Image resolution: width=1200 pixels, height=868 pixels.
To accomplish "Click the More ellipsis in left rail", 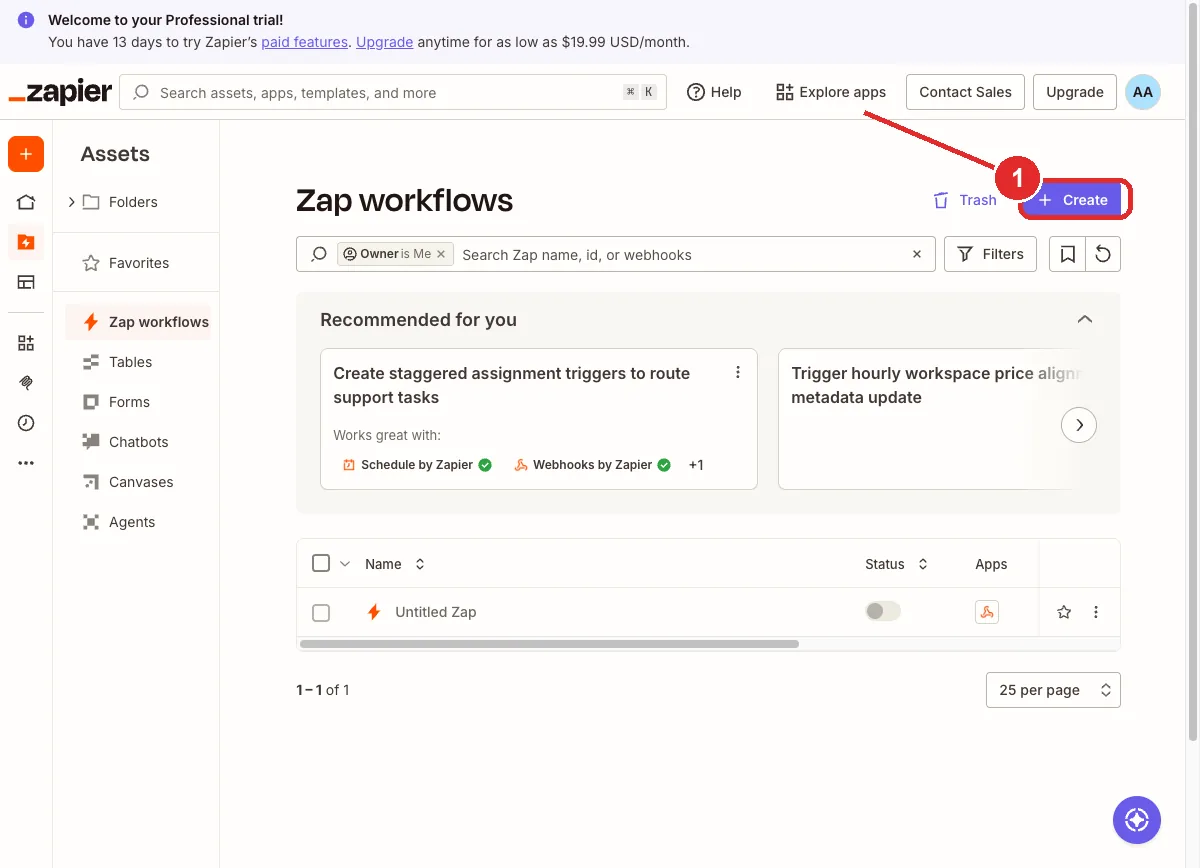I will pyautogui.click(x=26, y=463).
